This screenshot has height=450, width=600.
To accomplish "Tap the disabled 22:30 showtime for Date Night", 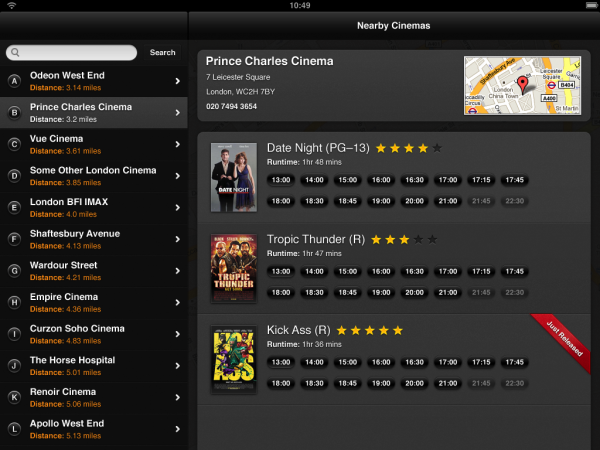I will (515, 201).
